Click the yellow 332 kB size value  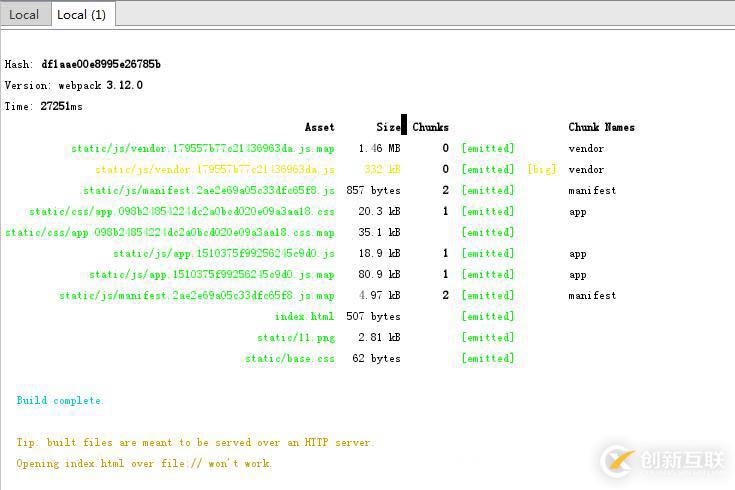click(382, 169)
